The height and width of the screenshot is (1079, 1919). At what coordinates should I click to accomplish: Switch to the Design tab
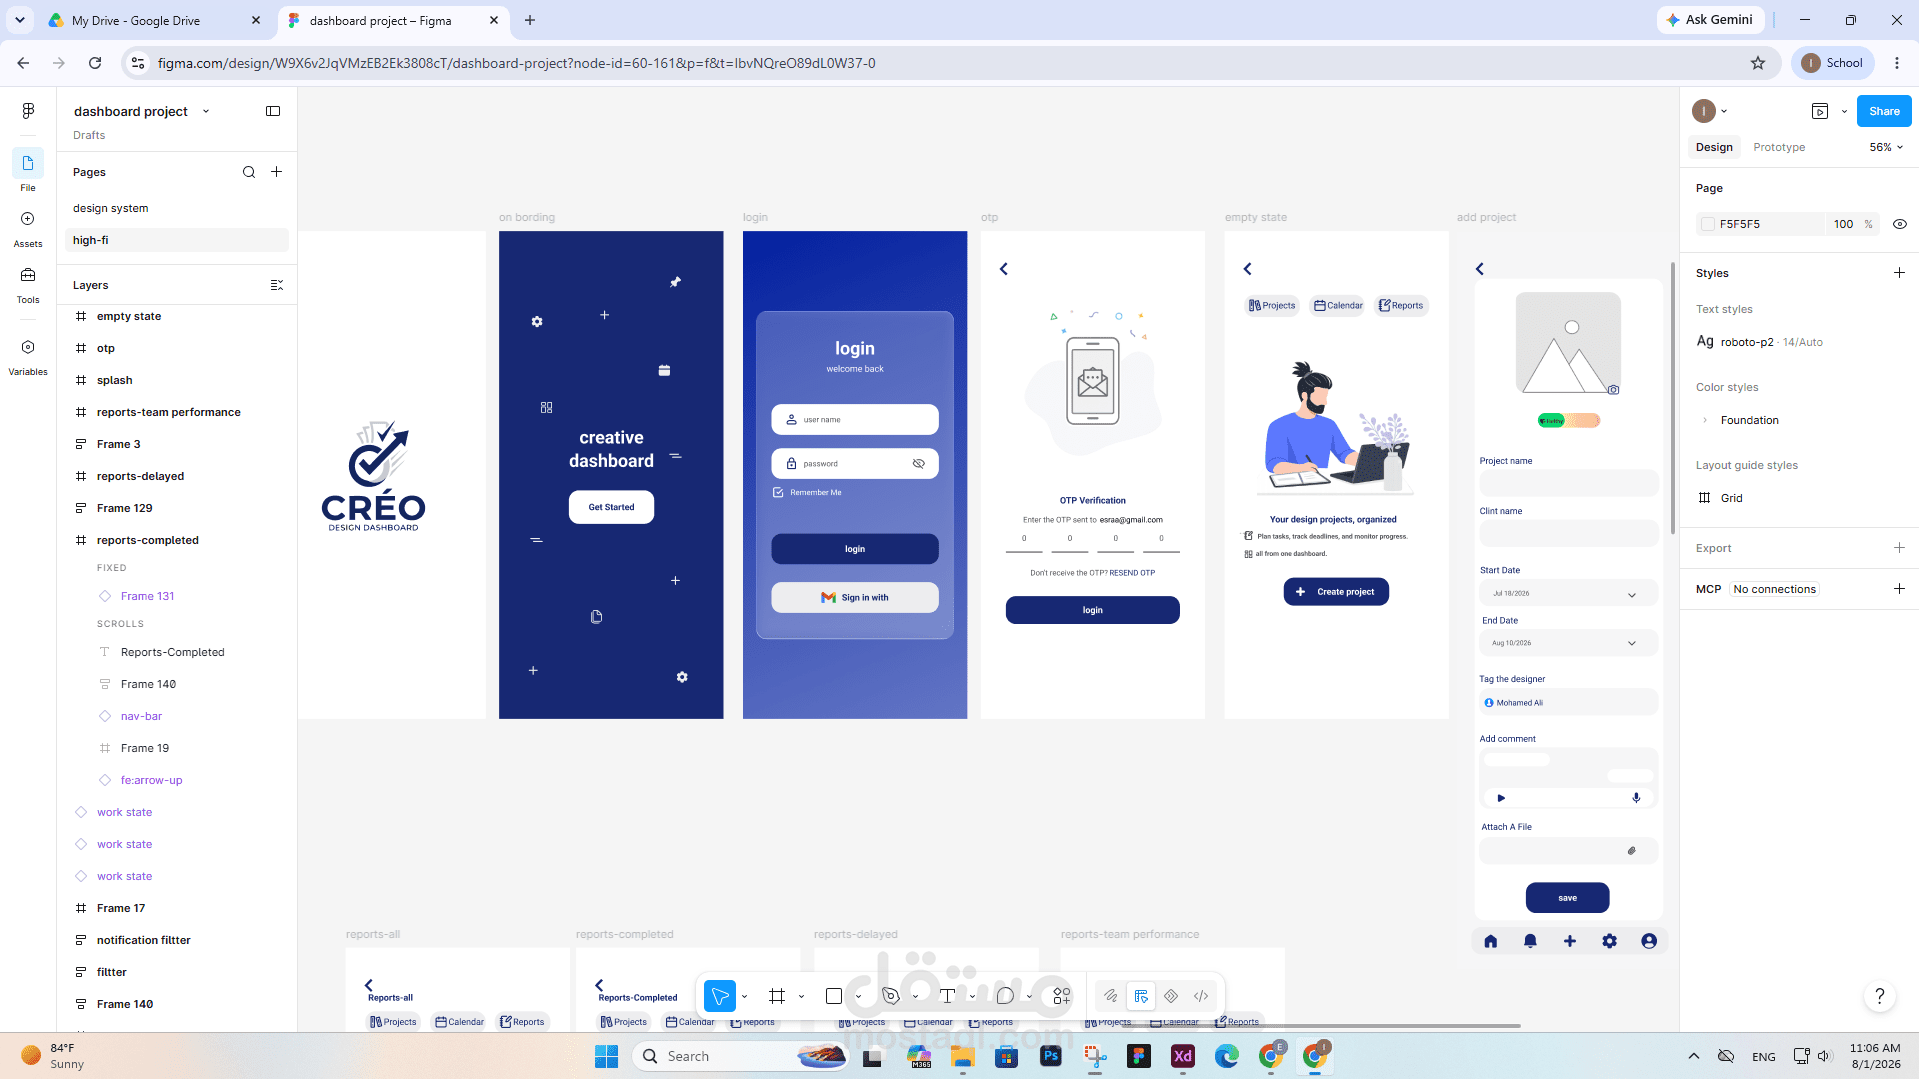pos(1714,147)
